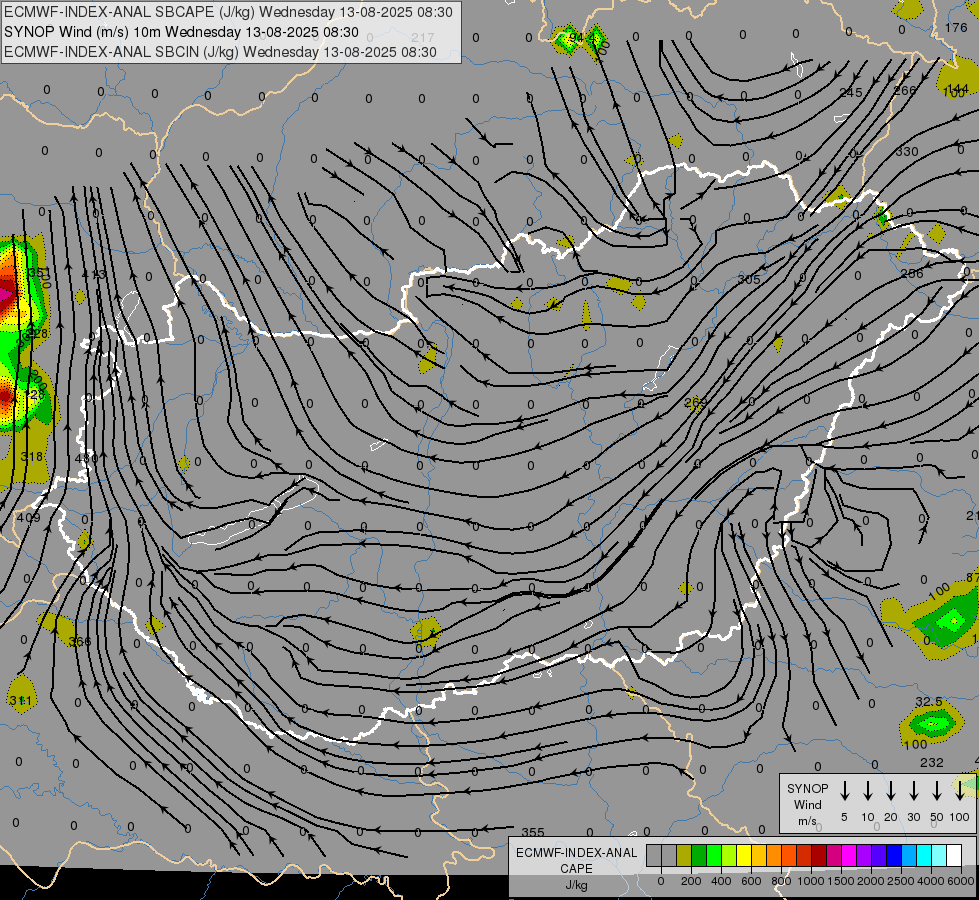Image resolution: width=979 pixels, height=900 pixels.
Task: Click the 10 m/s wind arrow in legend
Action: click(x=867, y=791)
